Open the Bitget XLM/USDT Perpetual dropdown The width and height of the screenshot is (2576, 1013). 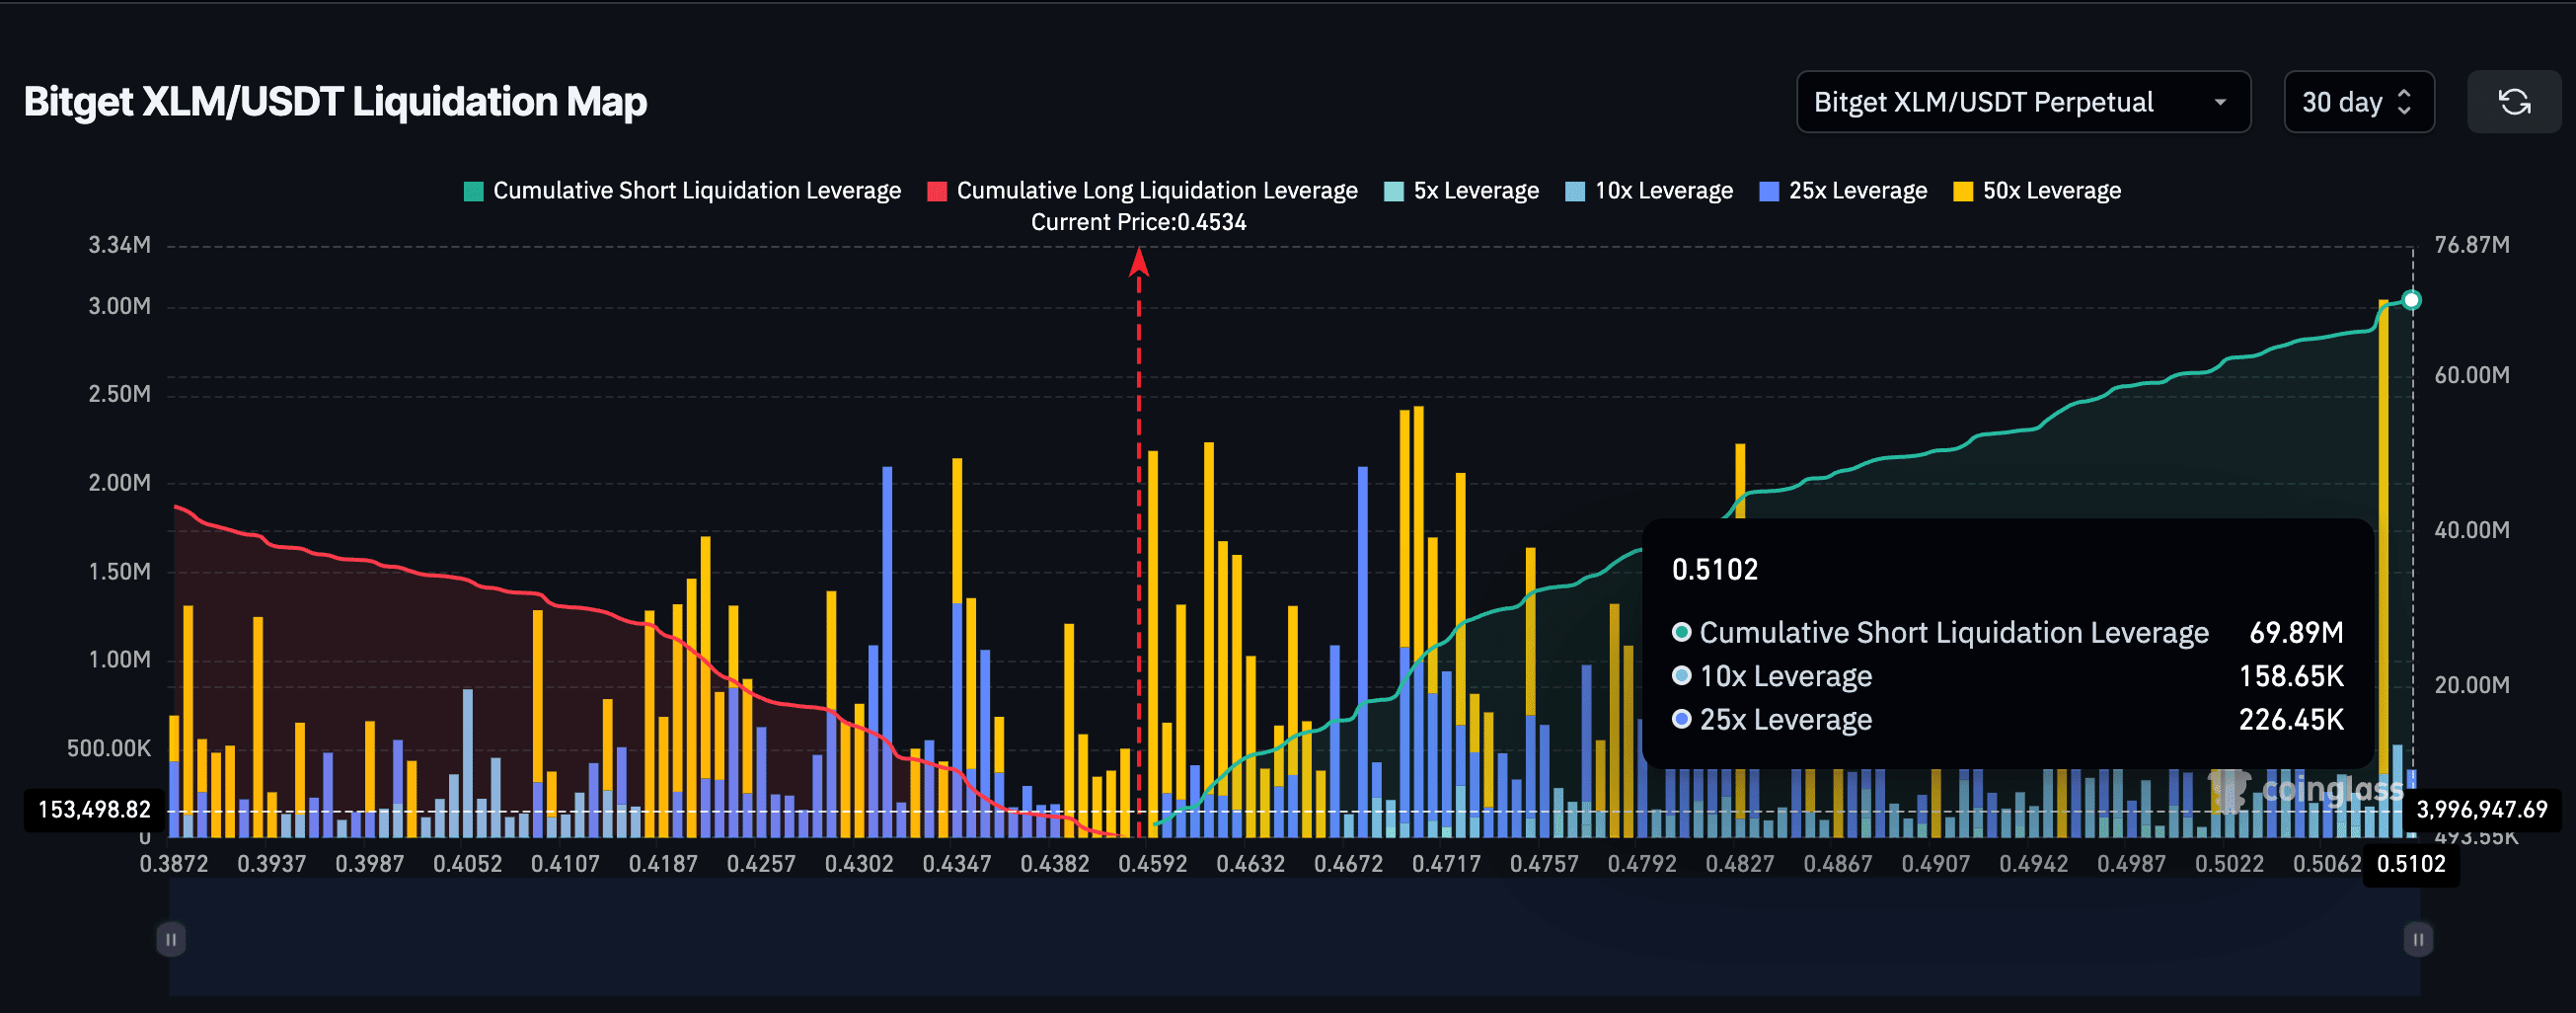2023,102
